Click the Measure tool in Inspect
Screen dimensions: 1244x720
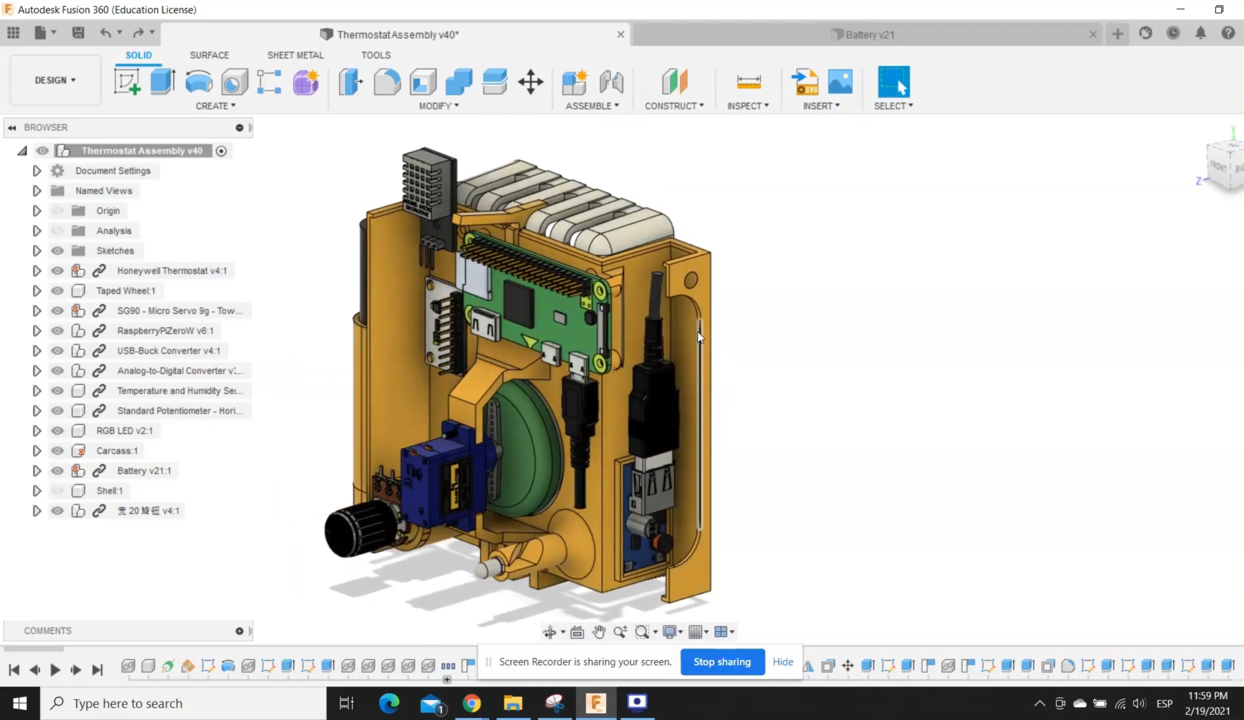pyautogui.click(x=748, y=82)
